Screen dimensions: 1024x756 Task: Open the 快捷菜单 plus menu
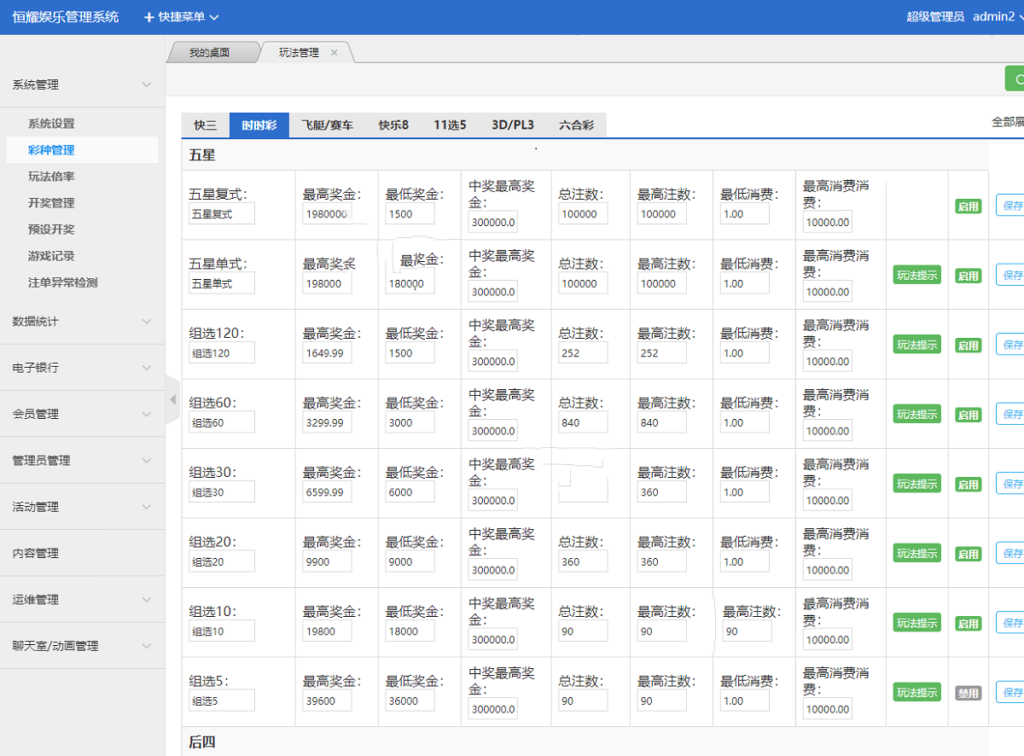coord(181,17)
